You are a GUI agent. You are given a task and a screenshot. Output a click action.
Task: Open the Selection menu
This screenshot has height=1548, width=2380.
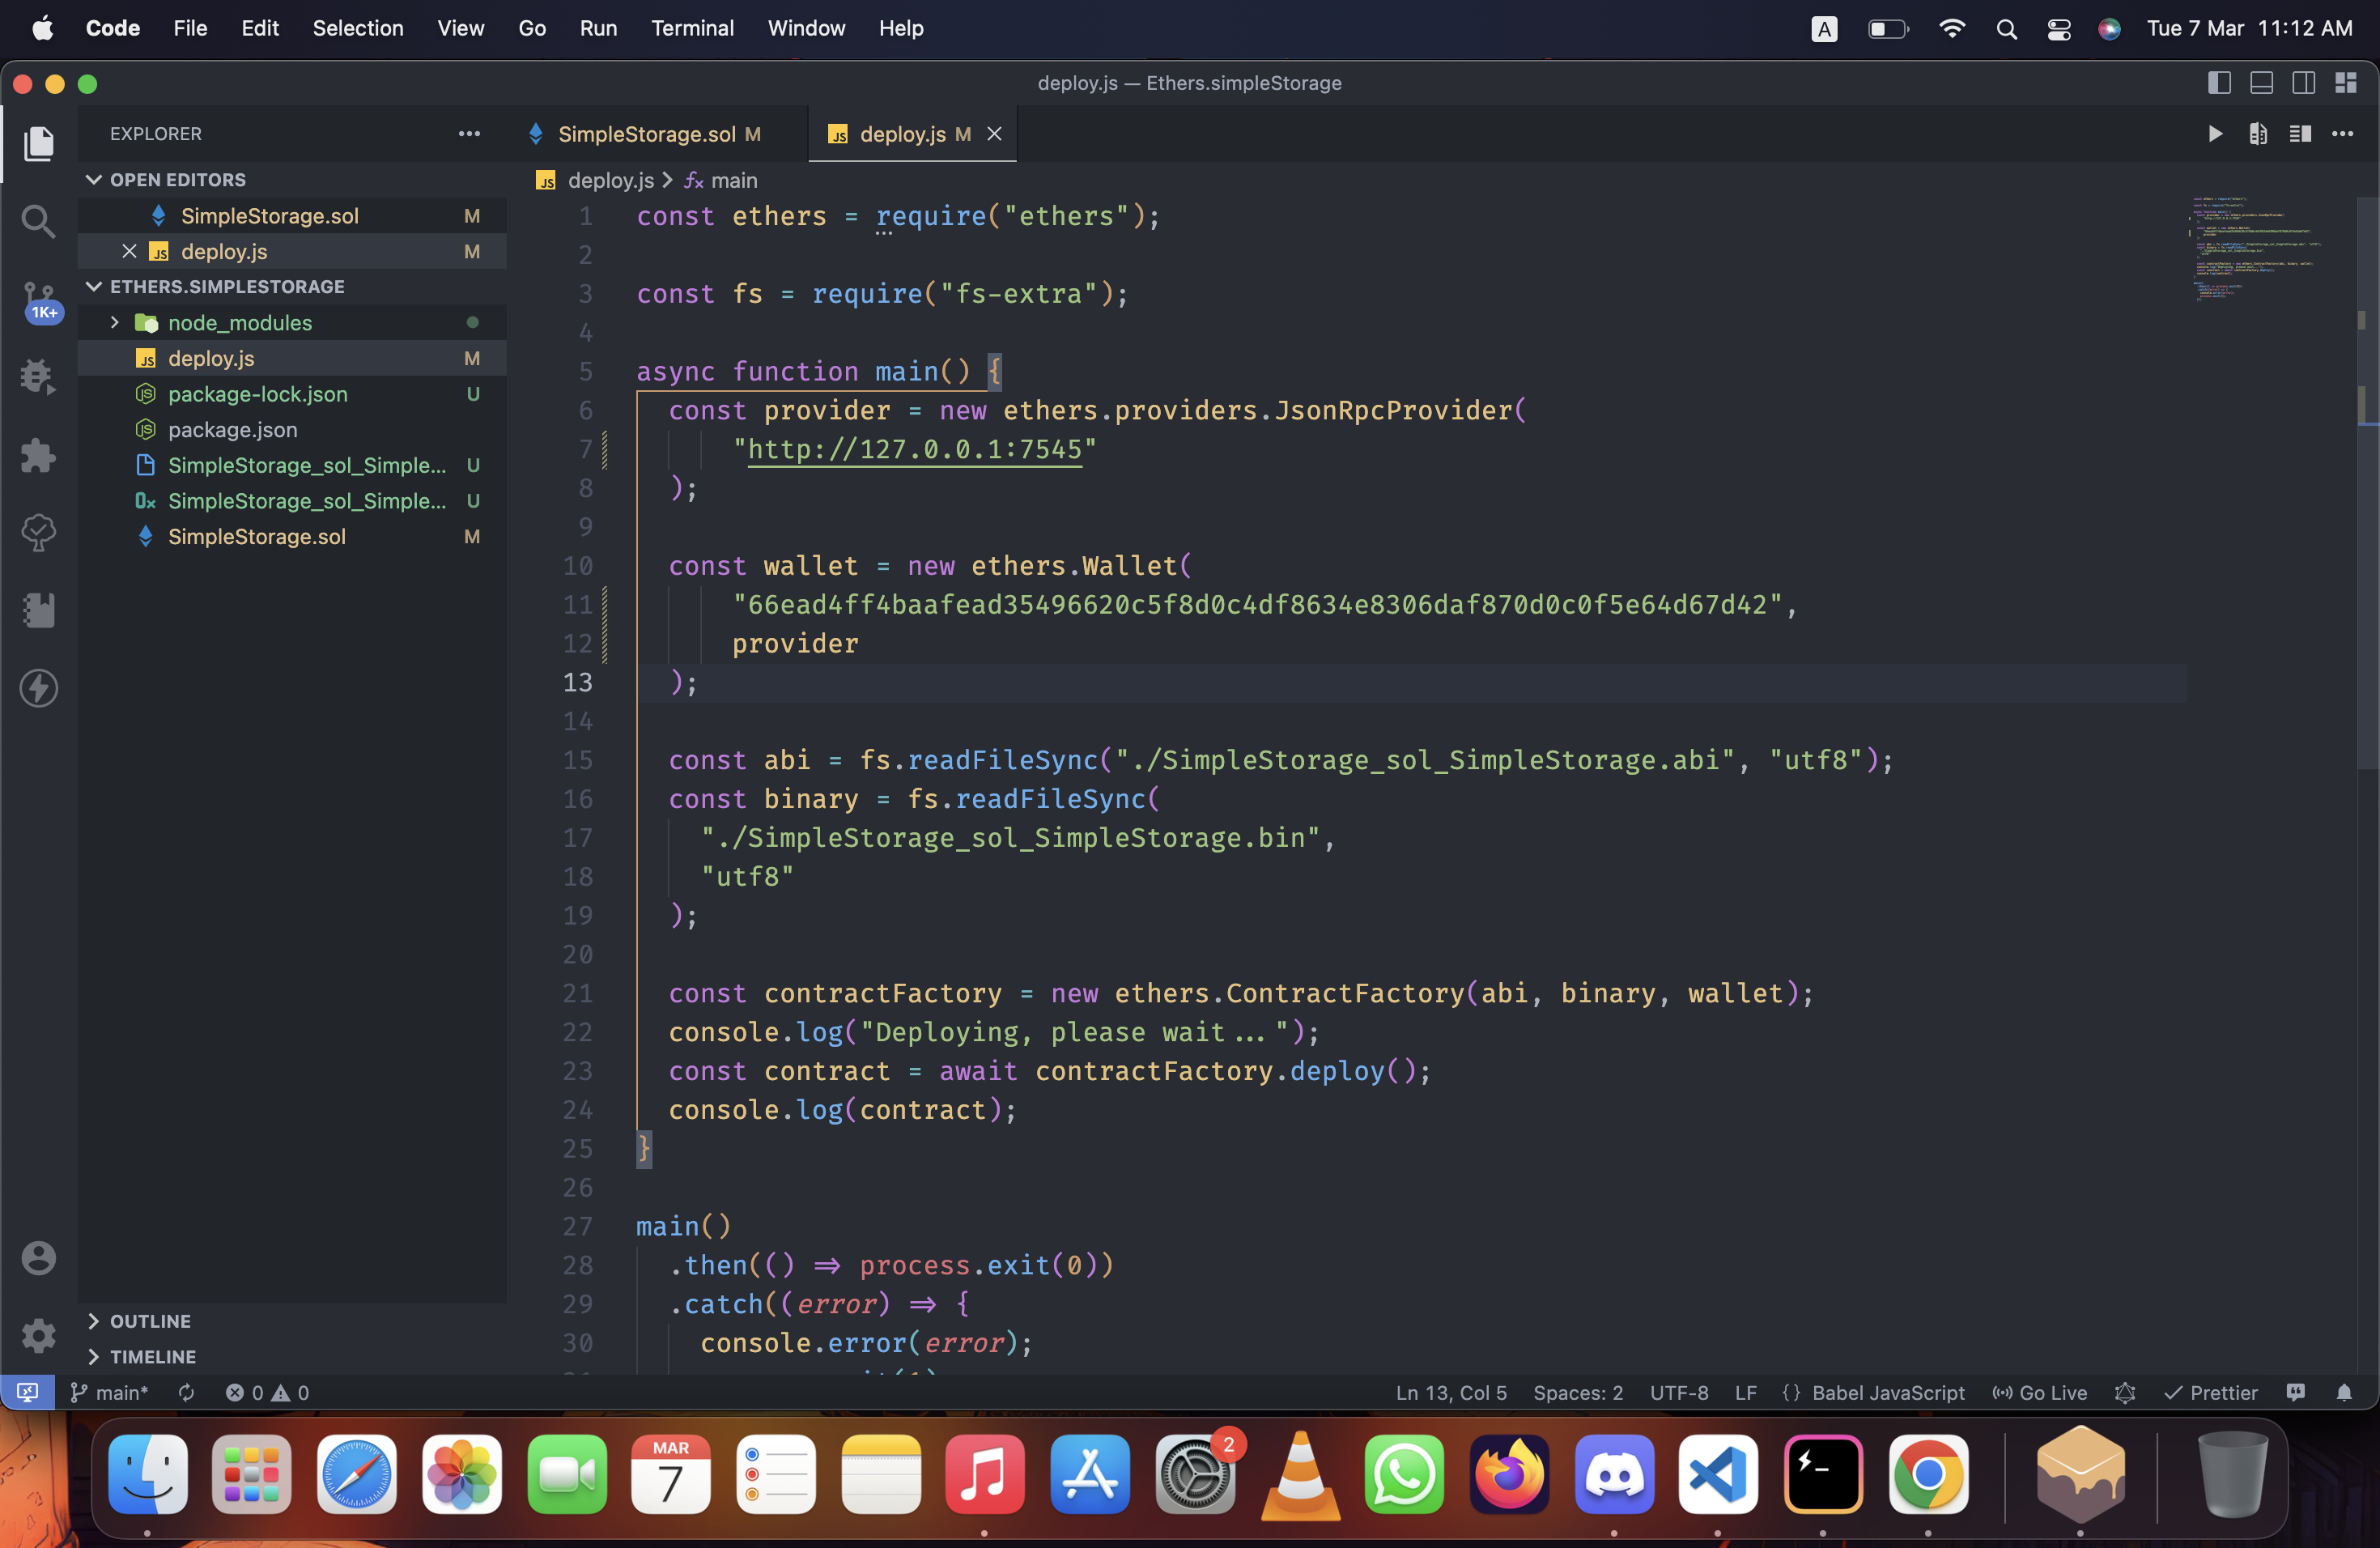tap(358, 28)
